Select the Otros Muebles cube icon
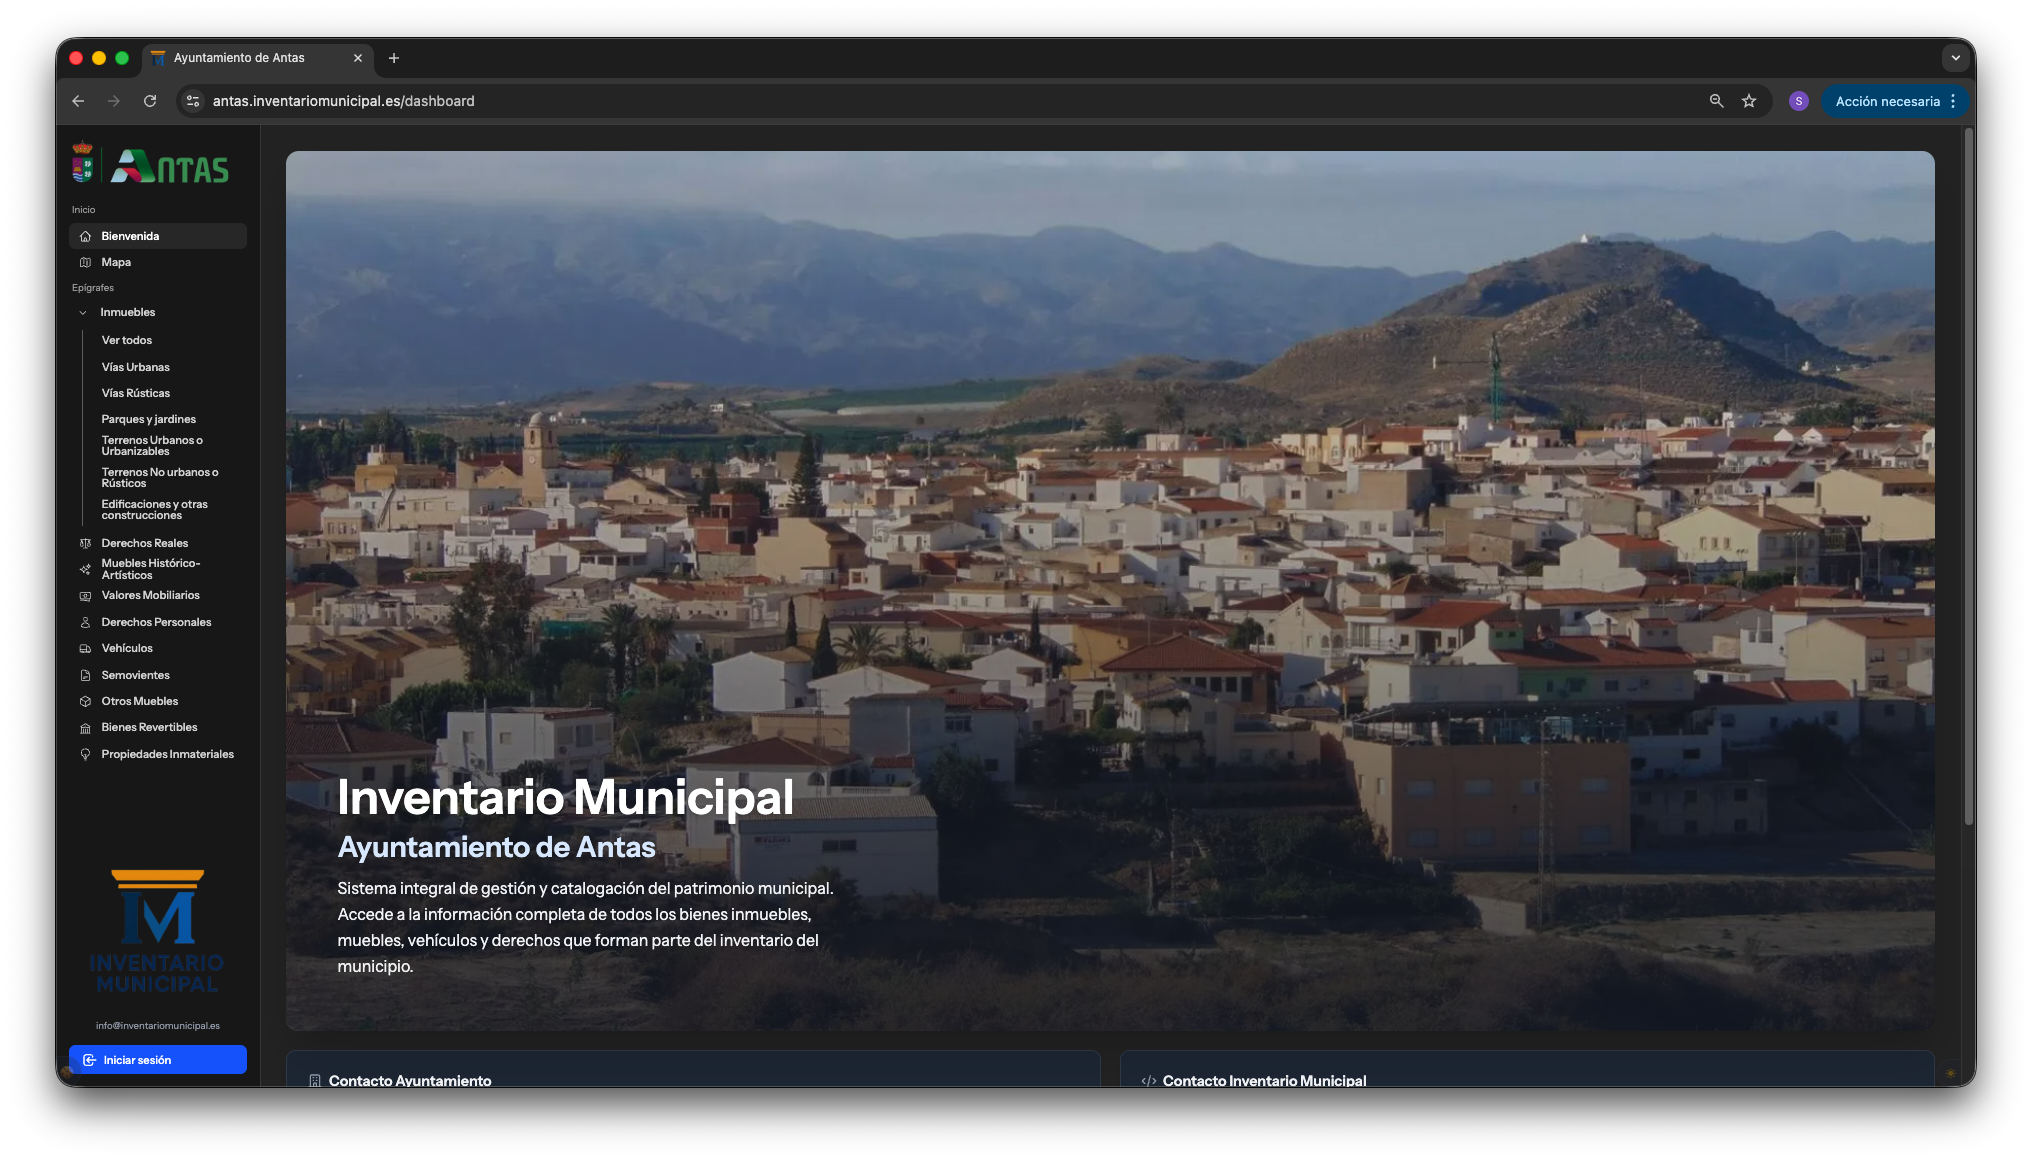2032x1161 pixels. click(87, 701)
